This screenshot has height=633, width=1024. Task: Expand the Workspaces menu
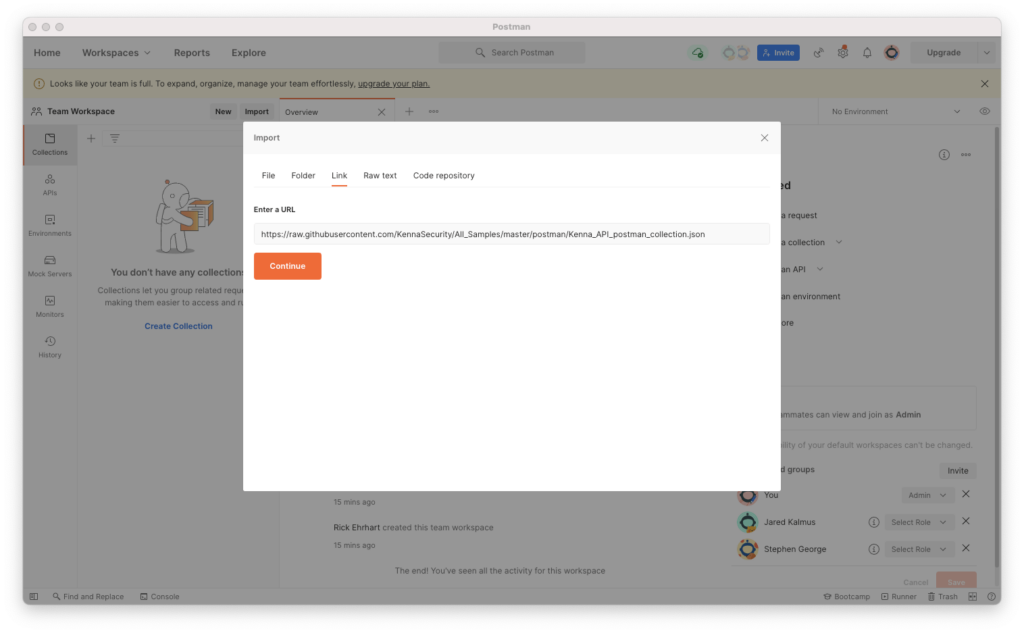(x=116, y=53)
